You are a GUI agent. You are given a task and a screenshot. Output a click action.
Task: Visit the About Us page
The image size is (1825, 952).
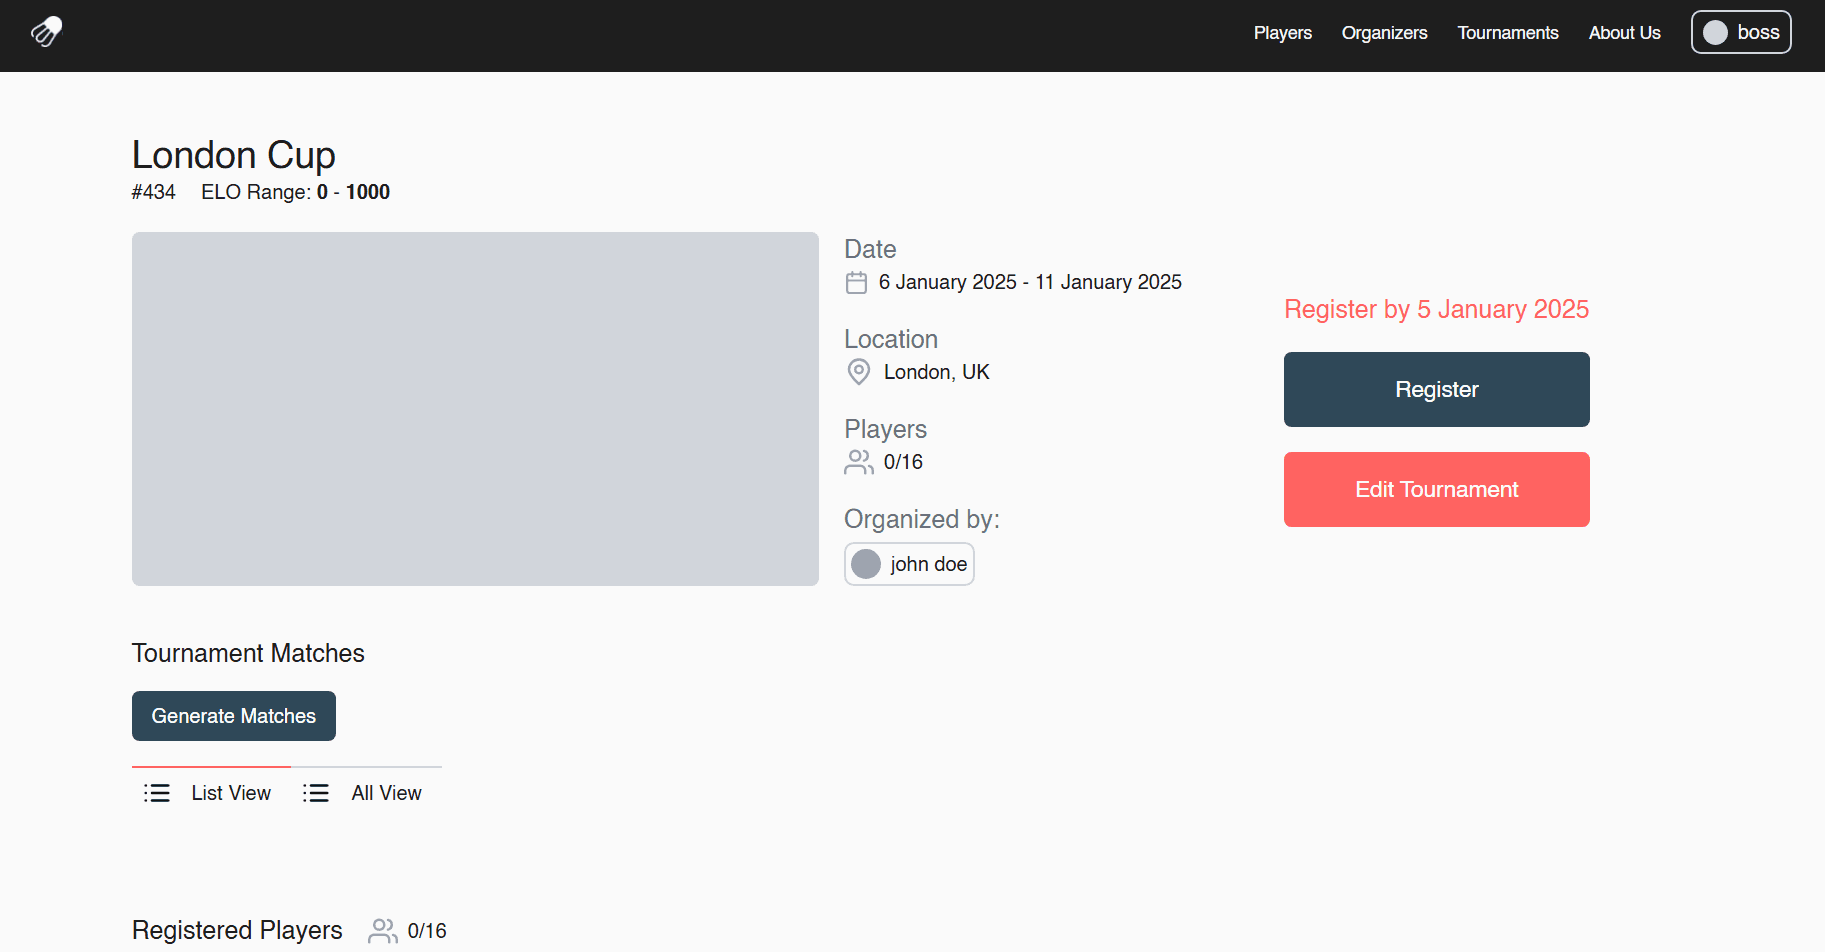[1624, 32]
